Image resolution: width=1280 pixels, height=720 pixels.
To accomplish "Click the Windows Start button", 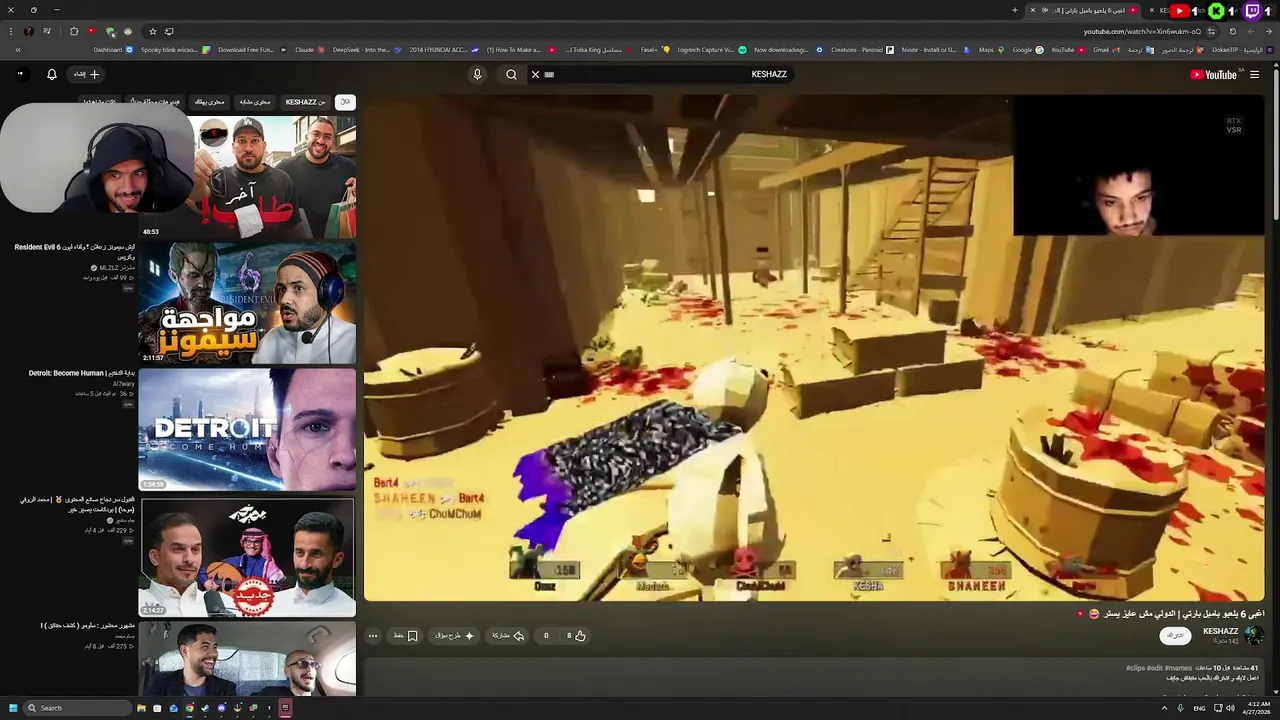I will [x=14, y=708].
